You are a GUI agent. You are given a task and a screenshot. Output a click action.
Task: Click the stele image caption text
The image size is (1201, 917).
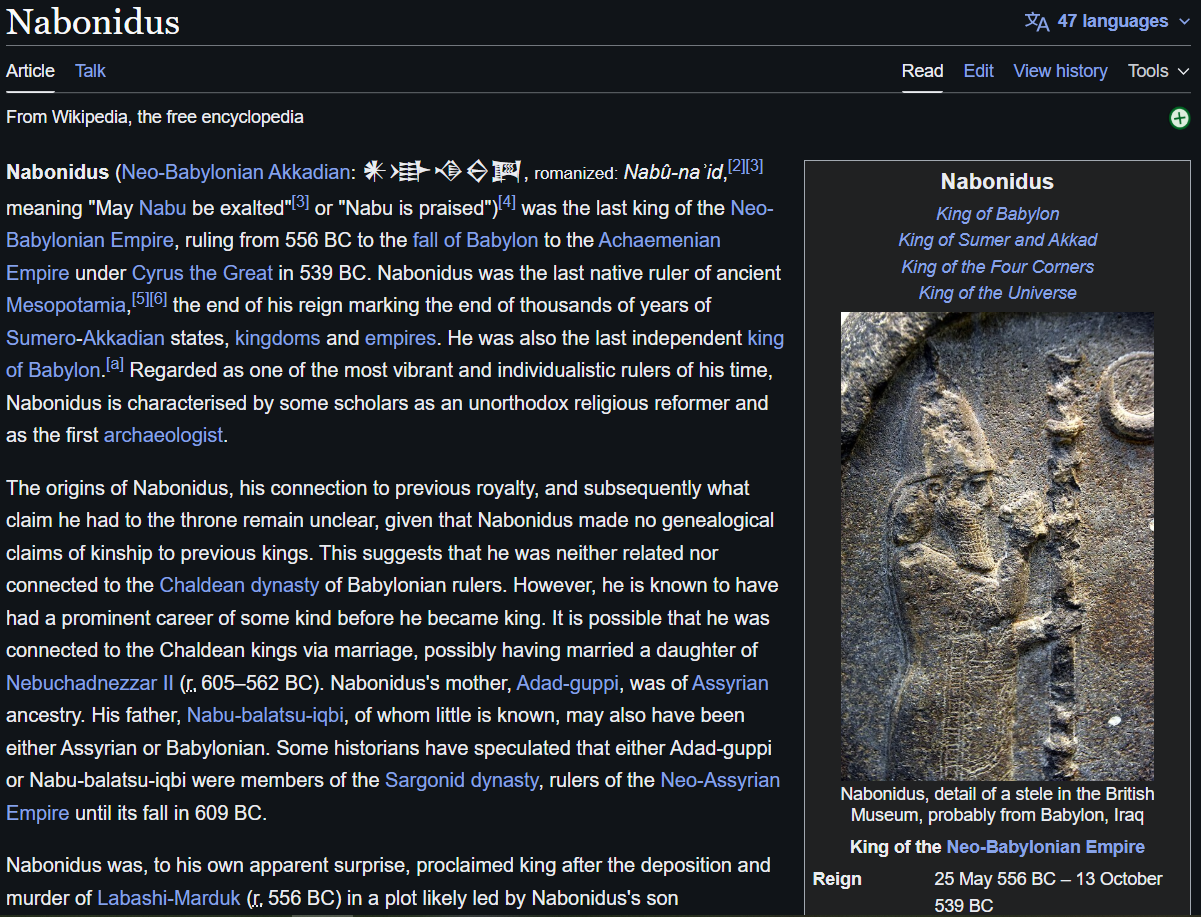(x=997, y=804)
